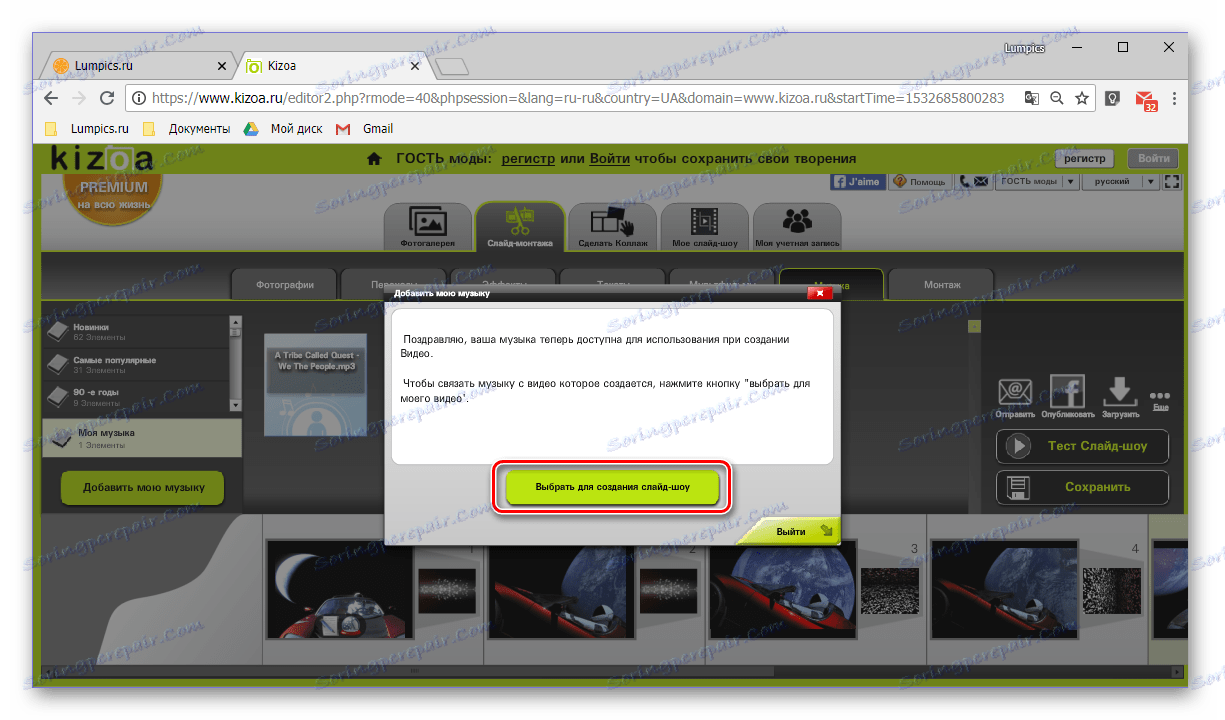
Task: Open the Сделать Коллаж tab
Action: coord(613,226)
